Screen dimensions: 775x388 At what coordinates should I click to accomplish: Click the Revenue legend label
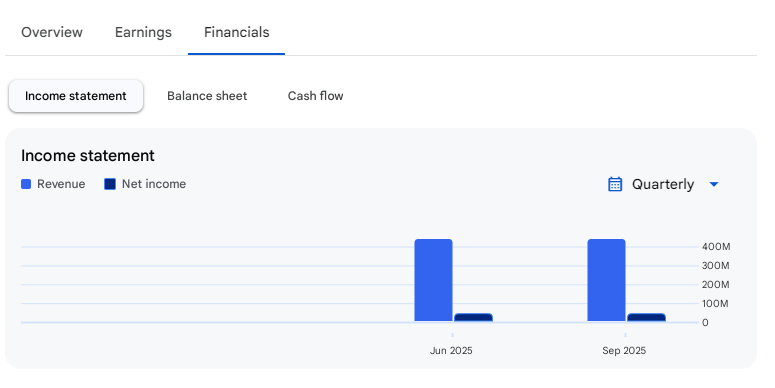61,184
